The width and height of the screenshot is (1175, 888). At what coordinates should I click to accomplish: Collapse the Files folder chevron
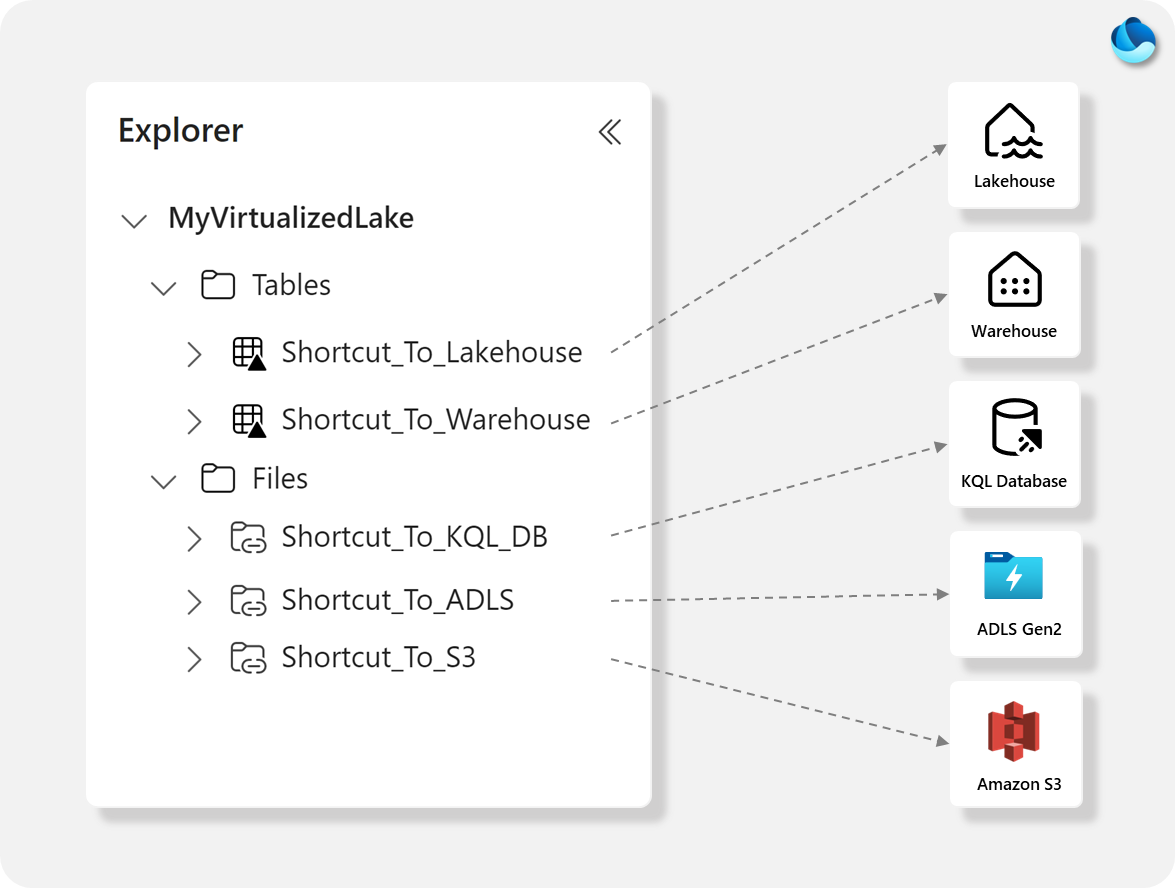(163, 481)
